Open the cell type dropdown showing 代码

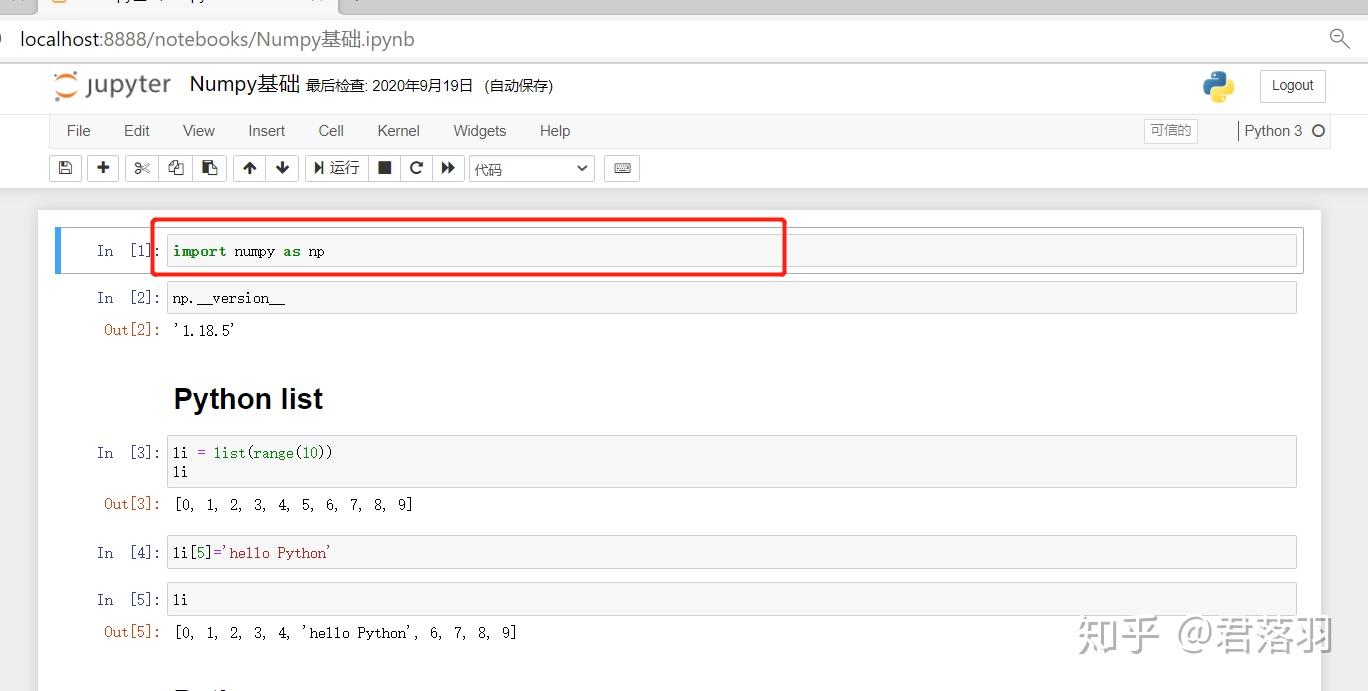pyautogui.click(x=531, y=168)
